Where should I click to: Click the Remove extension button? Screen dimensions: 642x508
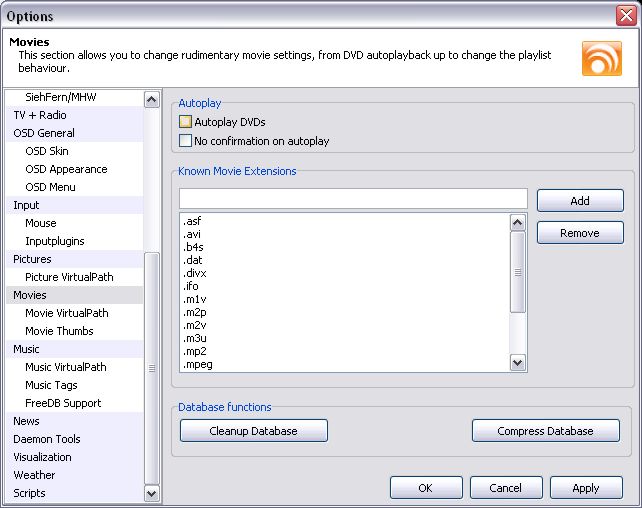tap(580, 233)
